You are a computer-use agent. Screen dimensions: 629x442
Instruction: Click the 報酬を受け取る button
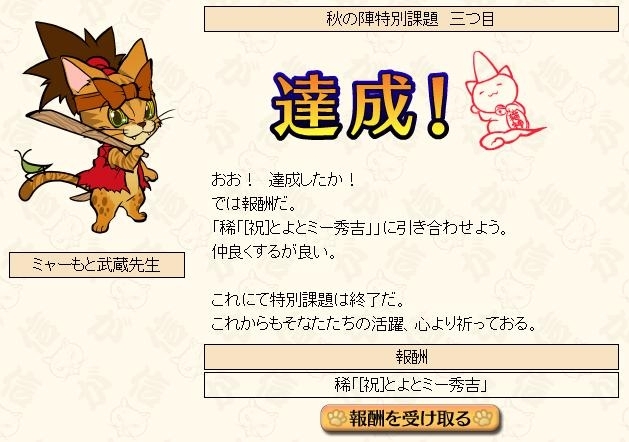pyautogui.click(x=410, y=419)
